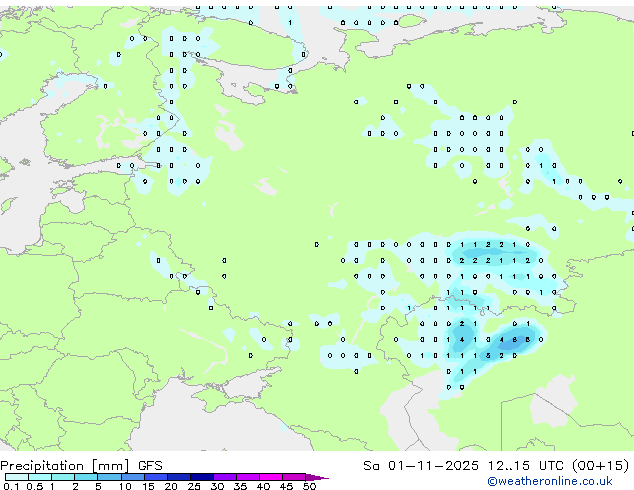Click the legend scale label 45

[286, 486]
